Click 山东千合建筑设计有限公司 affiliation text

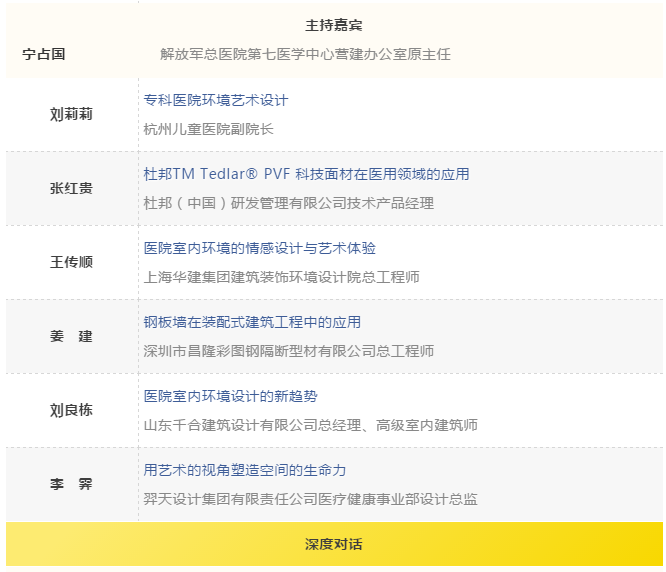coord(310,425)
